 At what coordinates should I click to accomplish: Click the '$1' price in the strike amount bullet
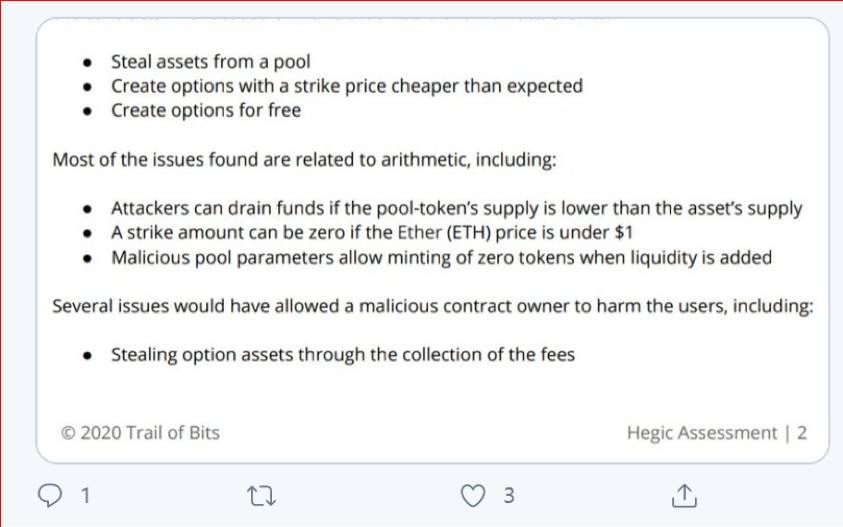pos(624,232)
